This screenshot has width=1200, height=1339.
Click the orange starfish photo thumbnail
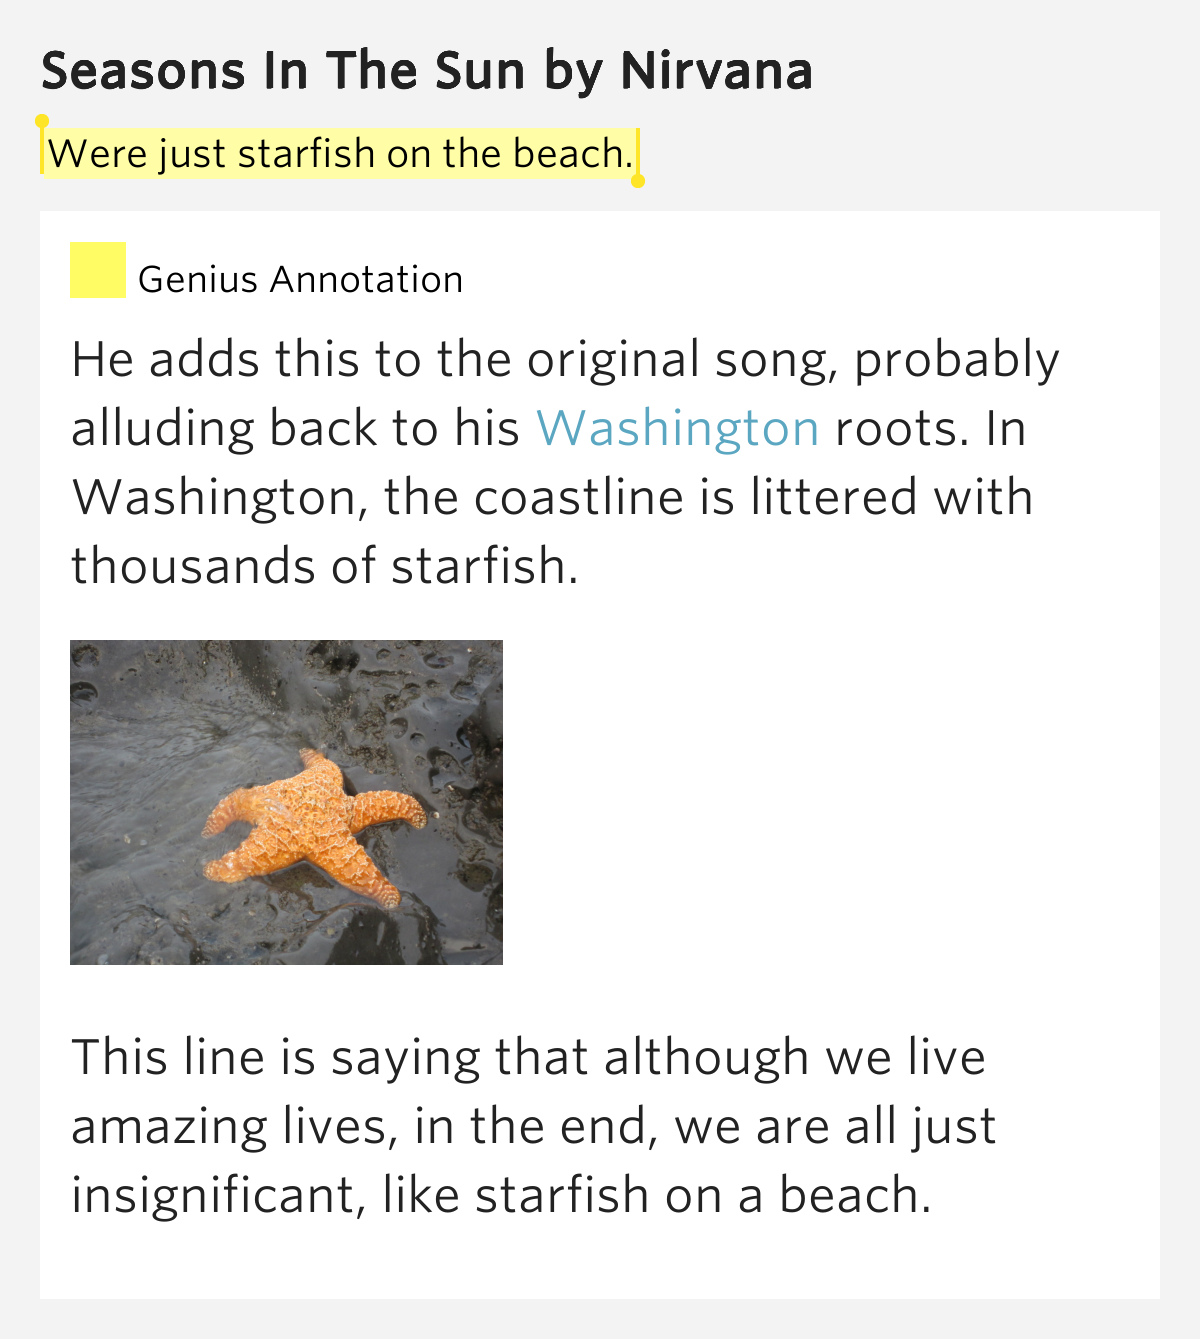click(286, 802)
